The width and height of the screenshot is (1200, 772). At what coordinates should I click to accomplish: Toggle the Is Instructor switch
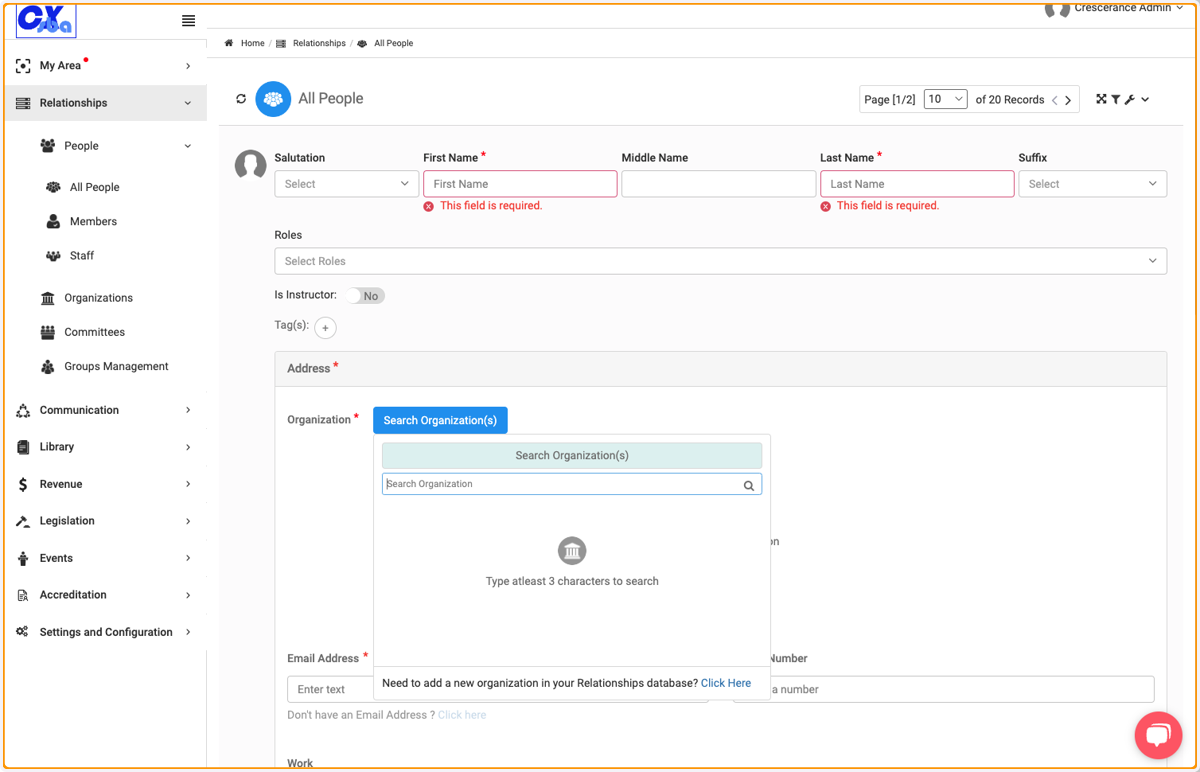[x=365, y=296]
